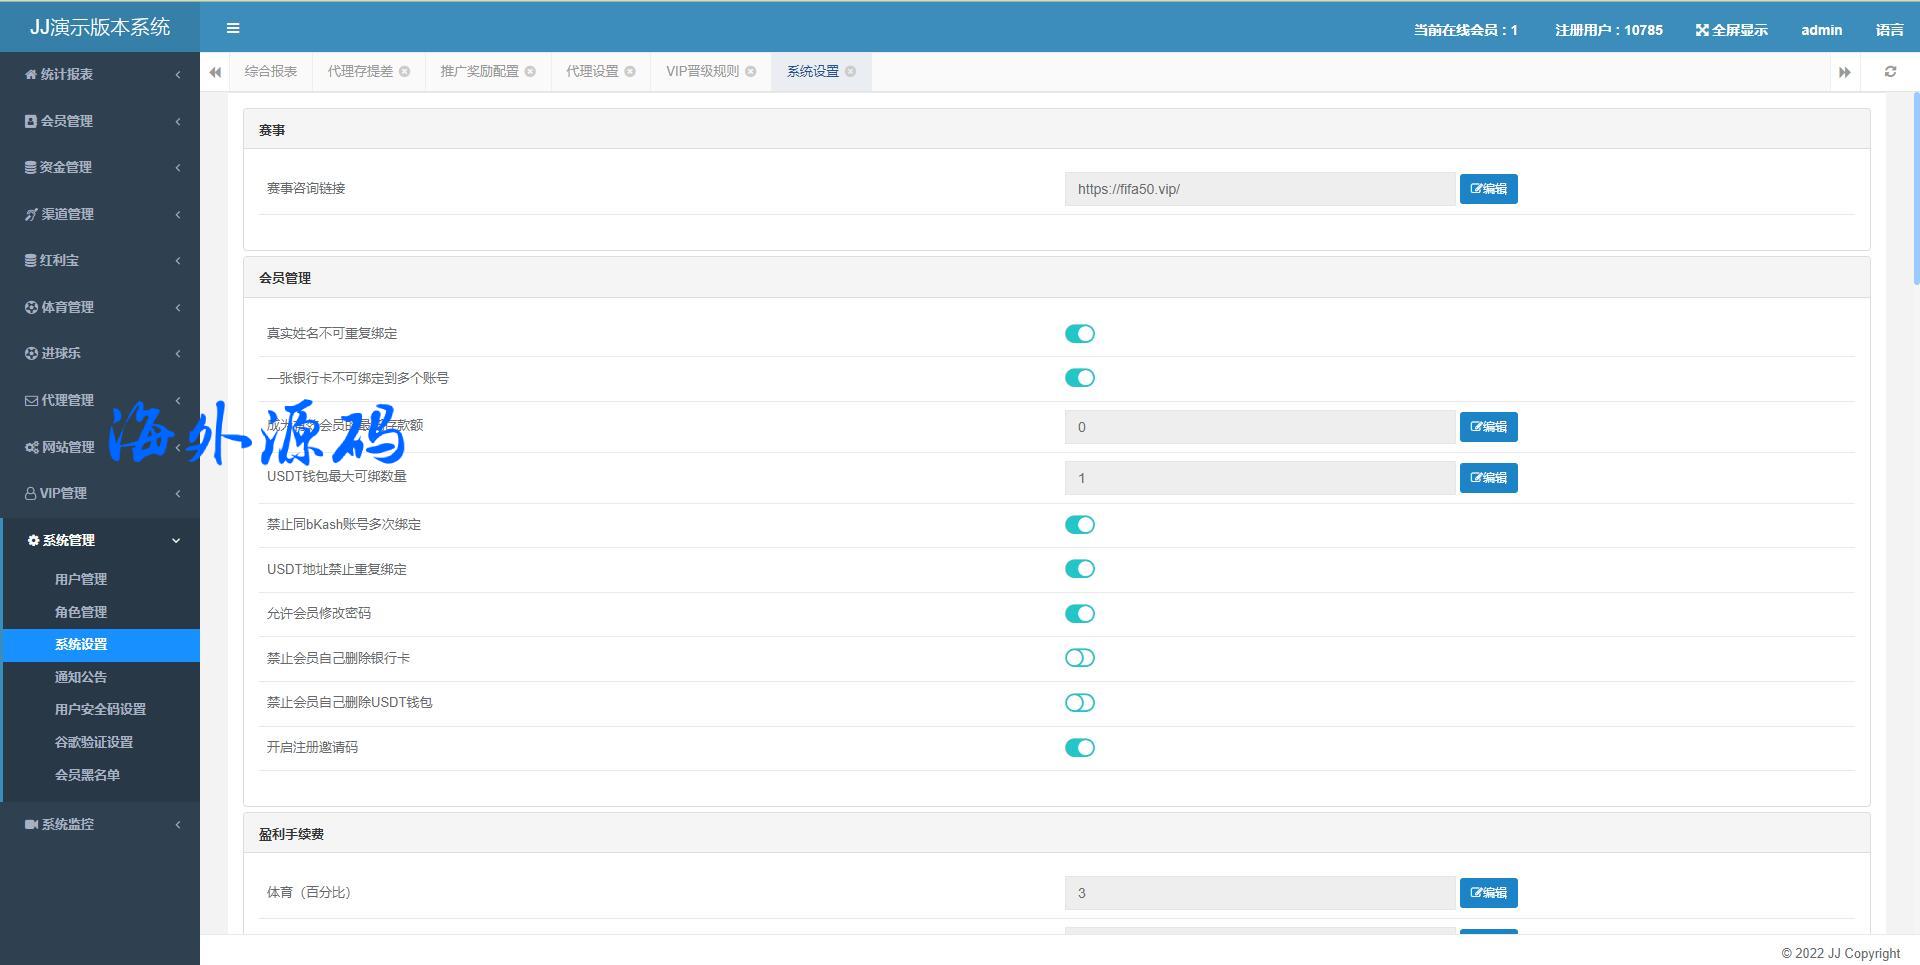
Task: Click the page vertical scrollbar thumb
Action: (x=1915, y=190)
